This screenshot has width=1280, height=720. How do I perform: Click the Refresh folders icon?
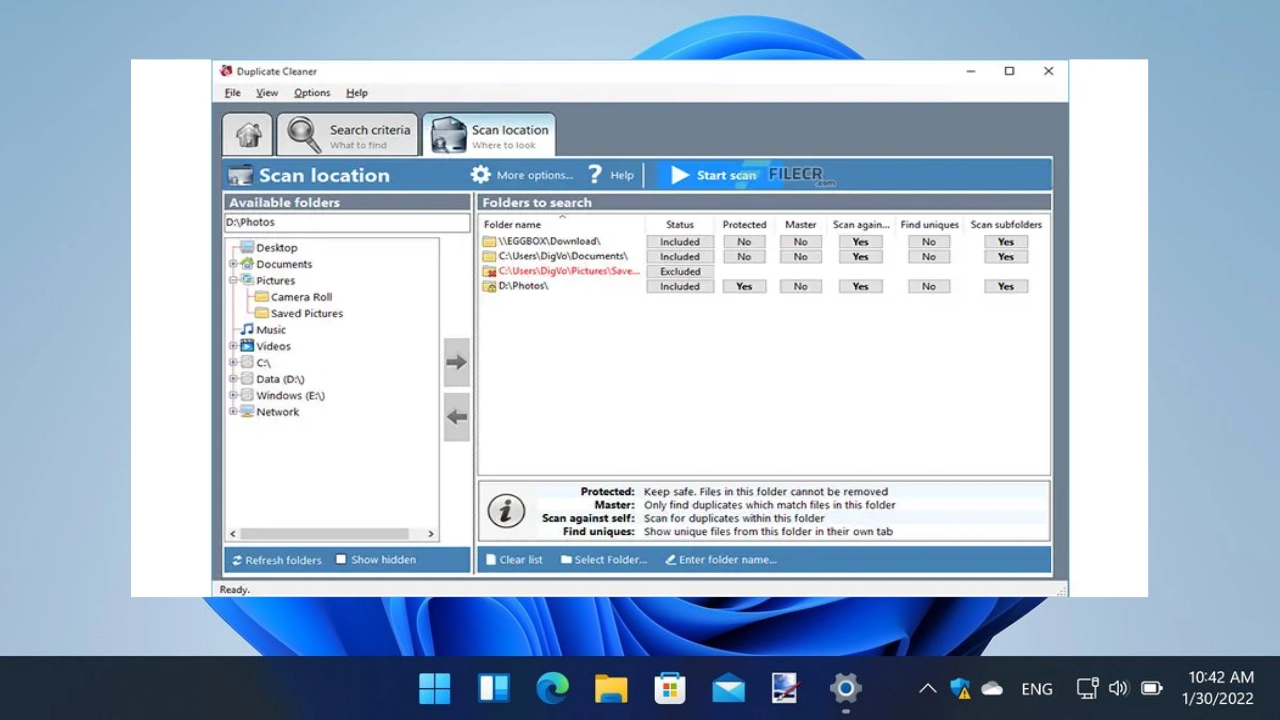point(237,560)
